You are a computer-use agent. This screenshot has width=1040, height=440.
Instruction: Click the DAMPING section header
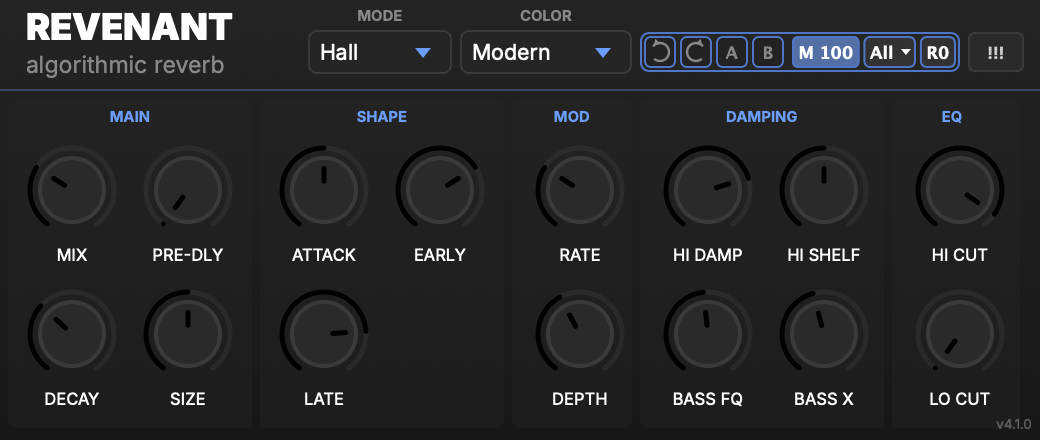coord(761,117)
